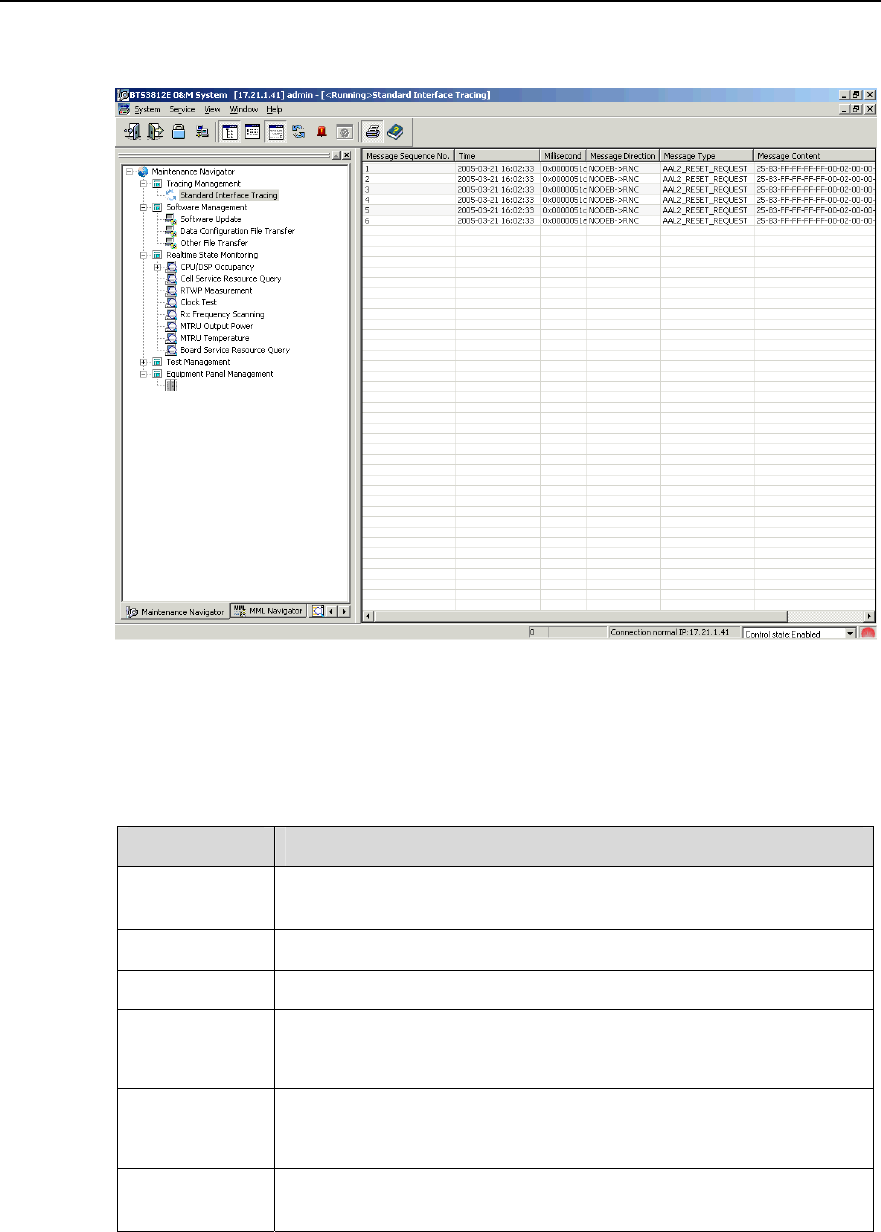The width and height of the screenshot is (881, 1232).
Task: Close the navigator pane with X button
Action: [x=346, y=157]
